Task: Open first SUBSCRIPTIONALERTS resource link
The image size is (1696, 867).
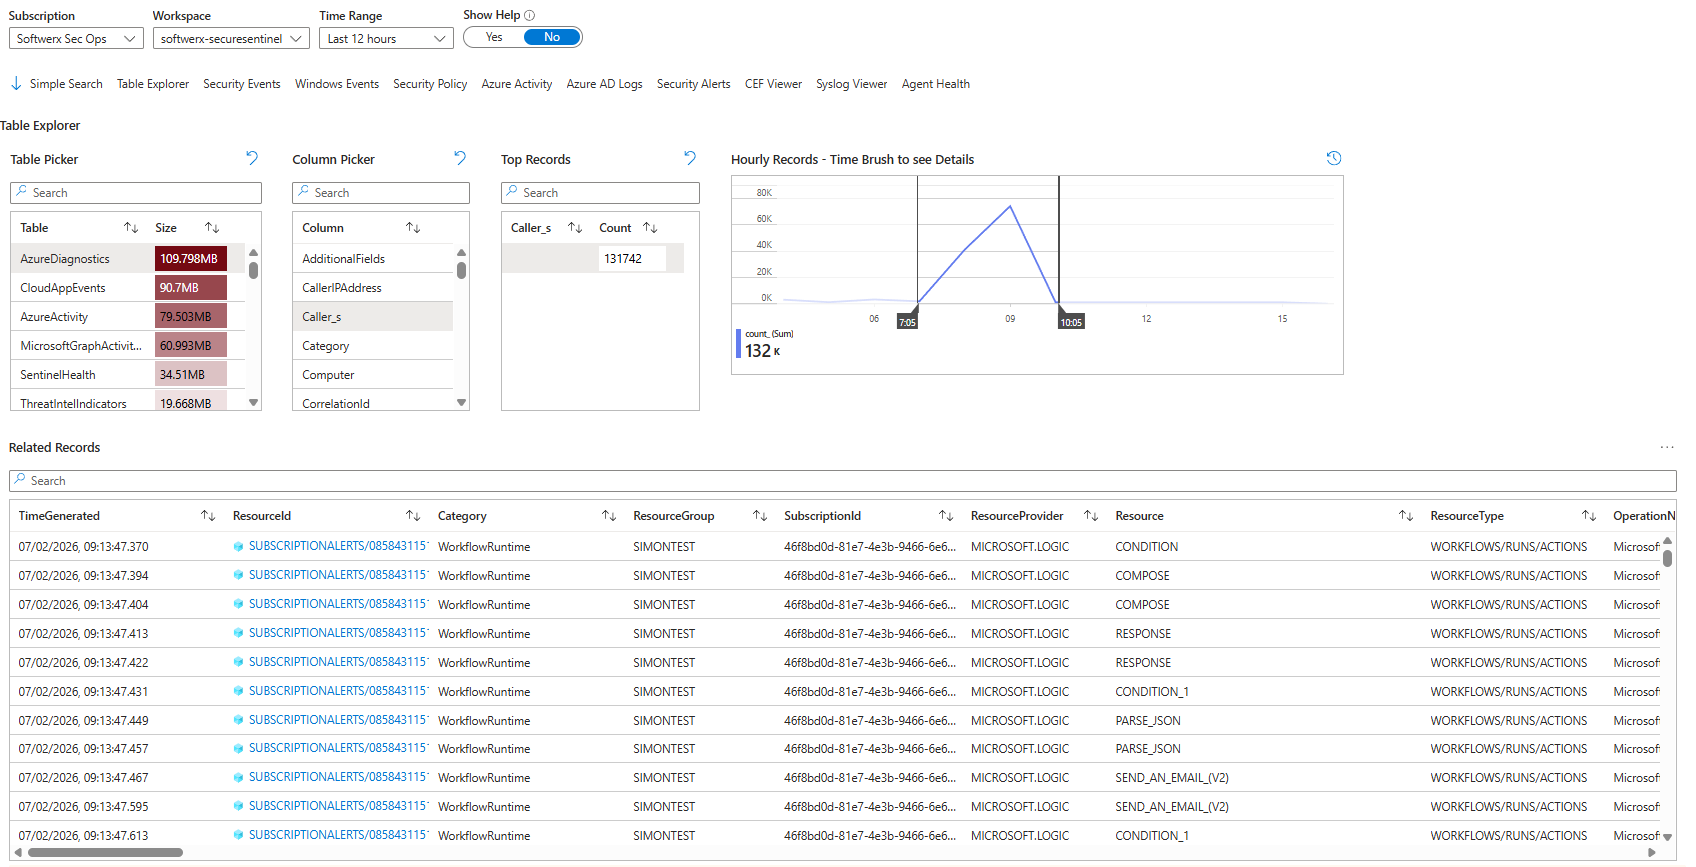Action: 337,546
